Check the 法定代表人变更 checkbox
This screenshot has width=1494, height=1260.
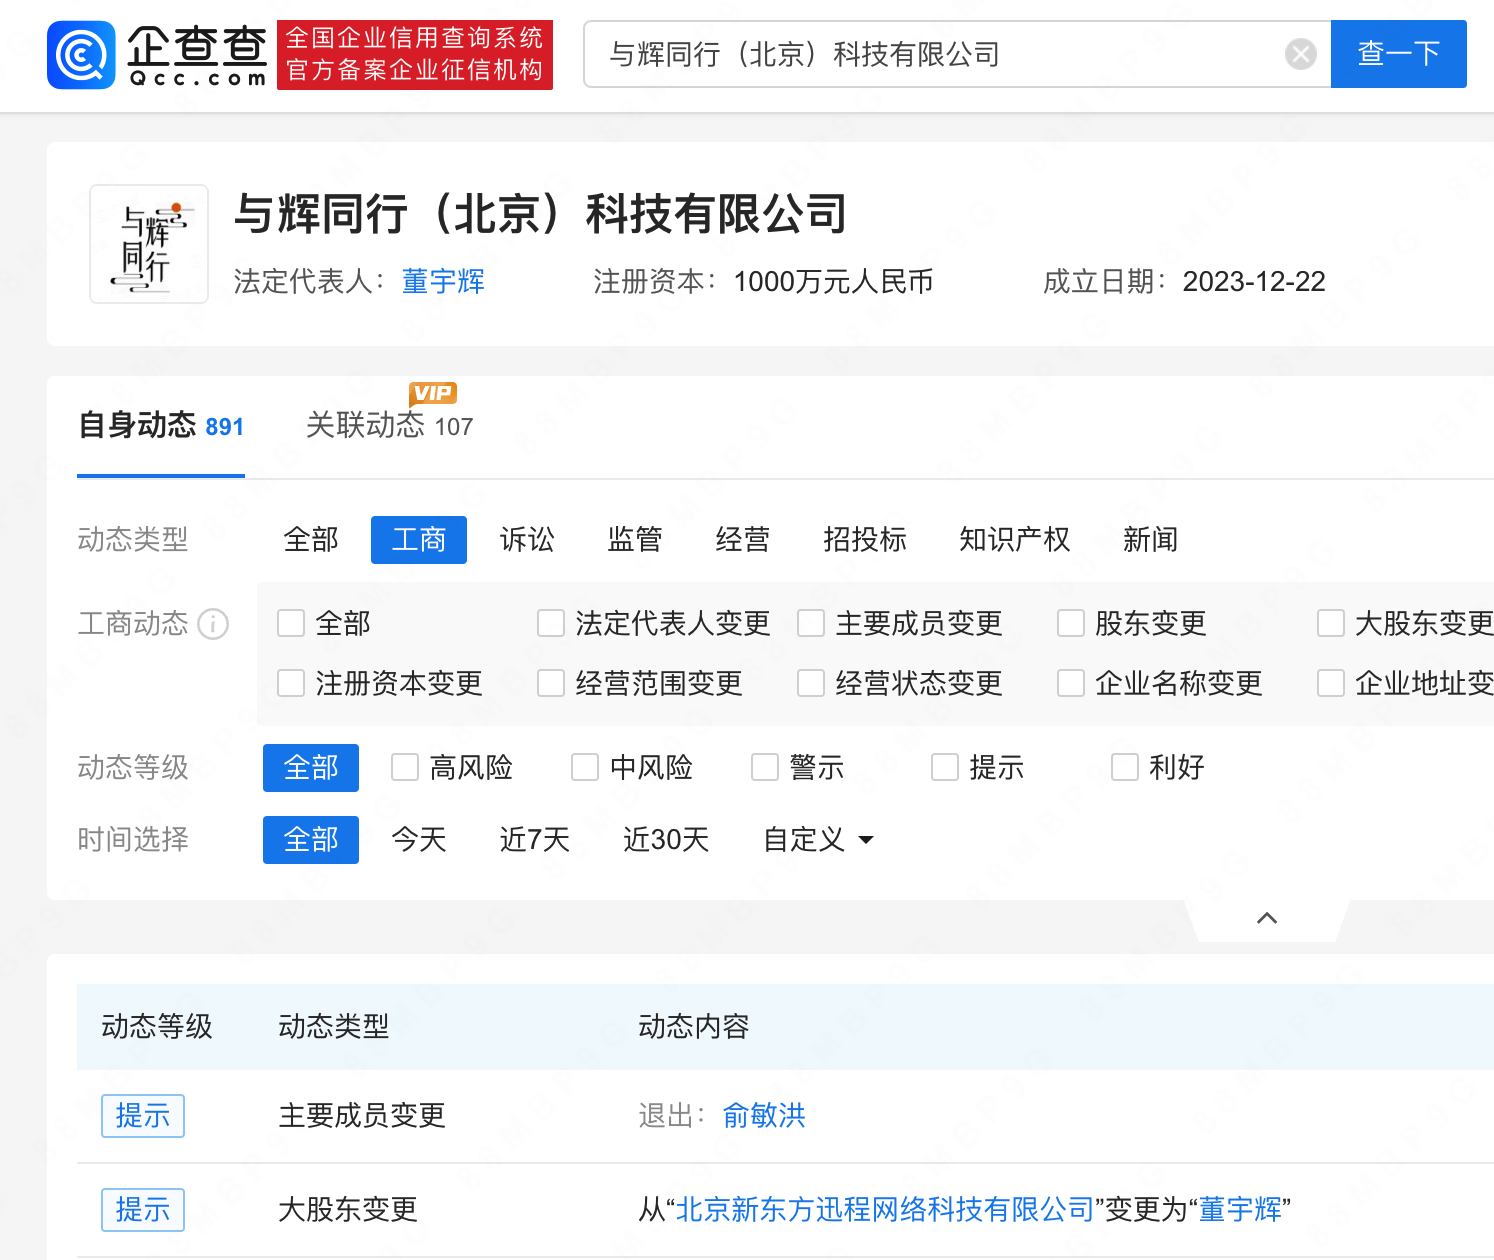tap(551, 624)
